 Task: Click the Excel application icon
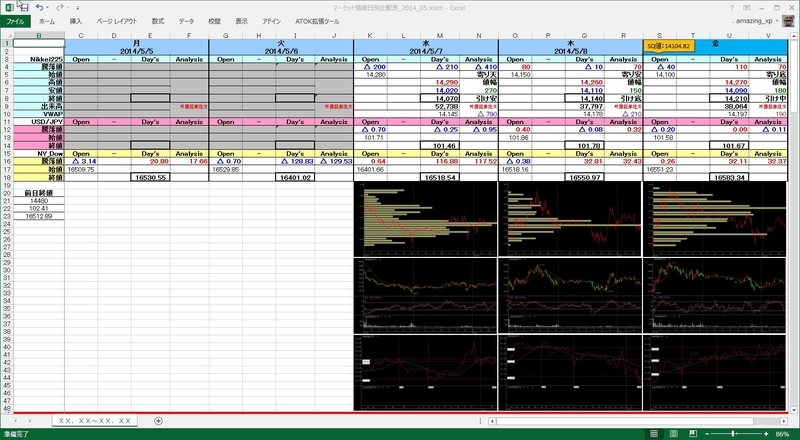pyautogui.click(x=9, y=8)
